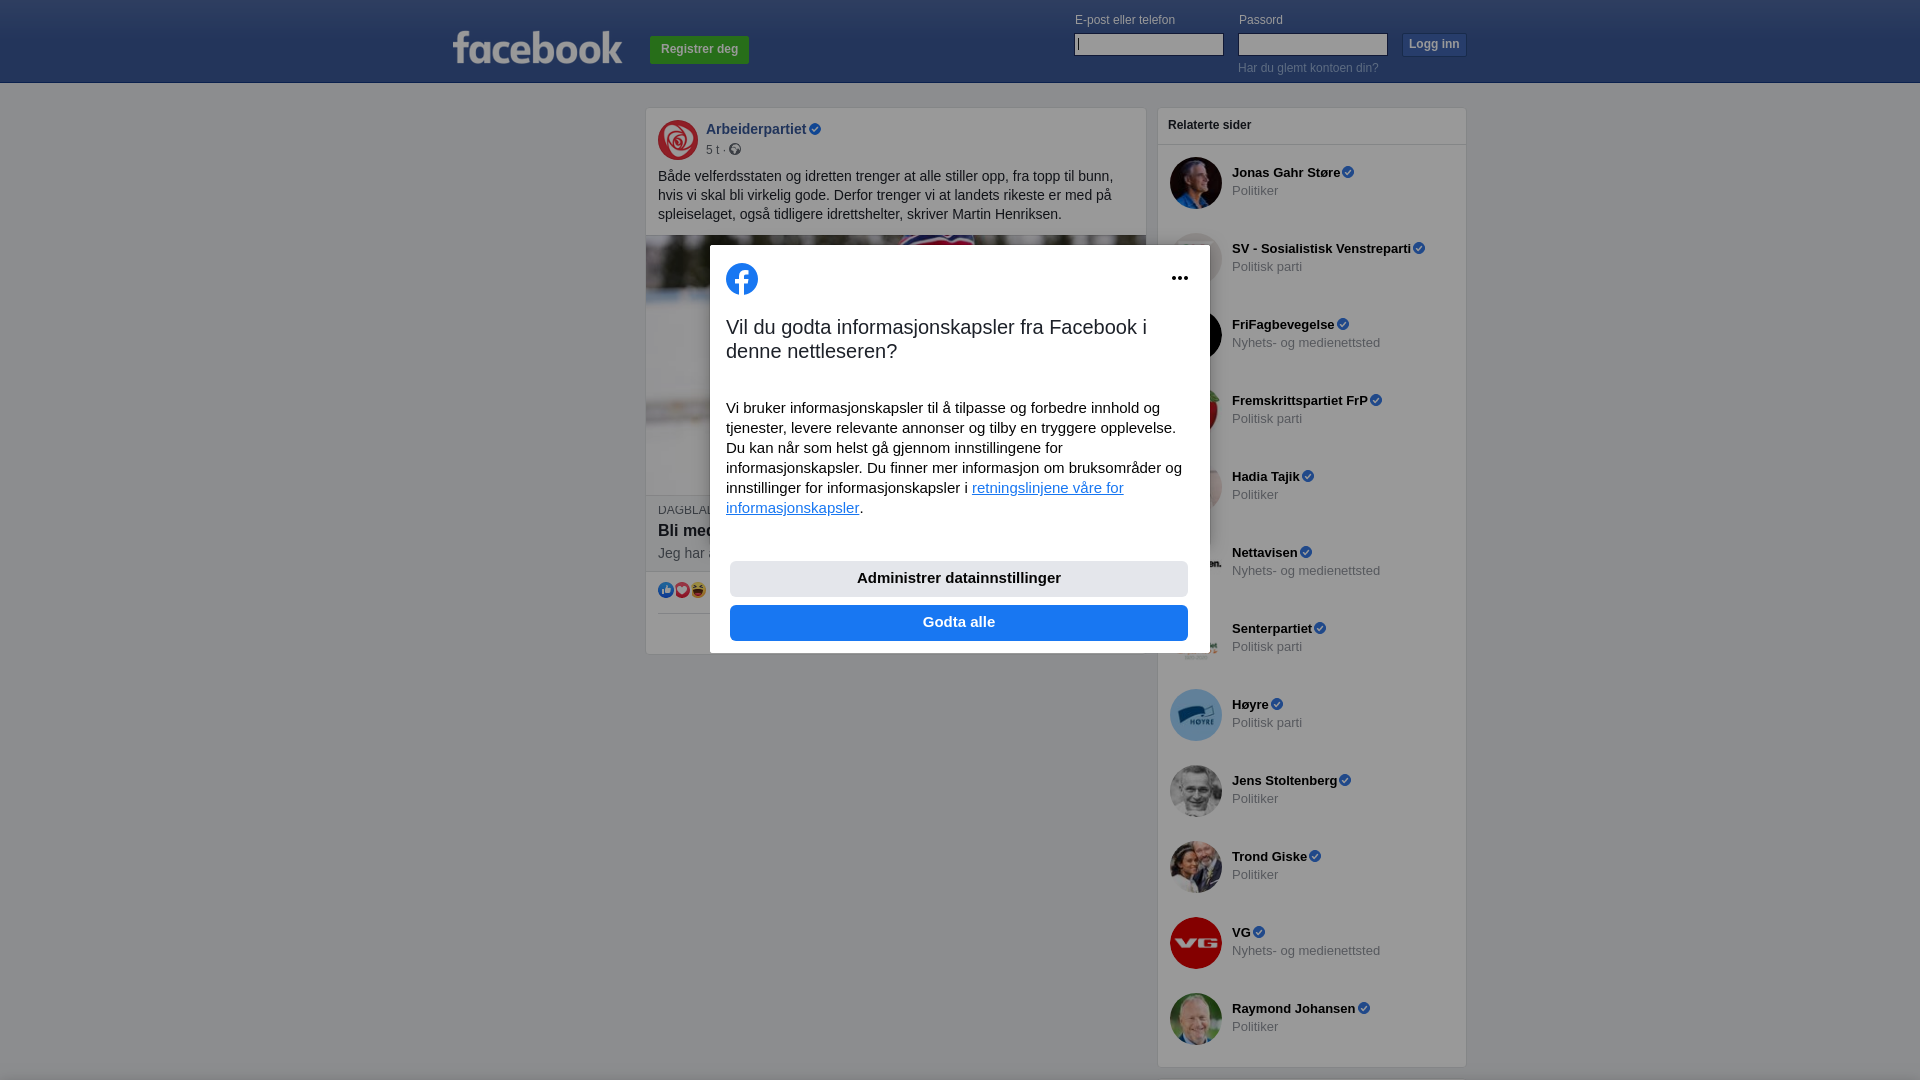Open the three-dot menu in cookie dialog
Image resolution: width=1920 pixels, height=1080 pixels.
(1180, 278)
